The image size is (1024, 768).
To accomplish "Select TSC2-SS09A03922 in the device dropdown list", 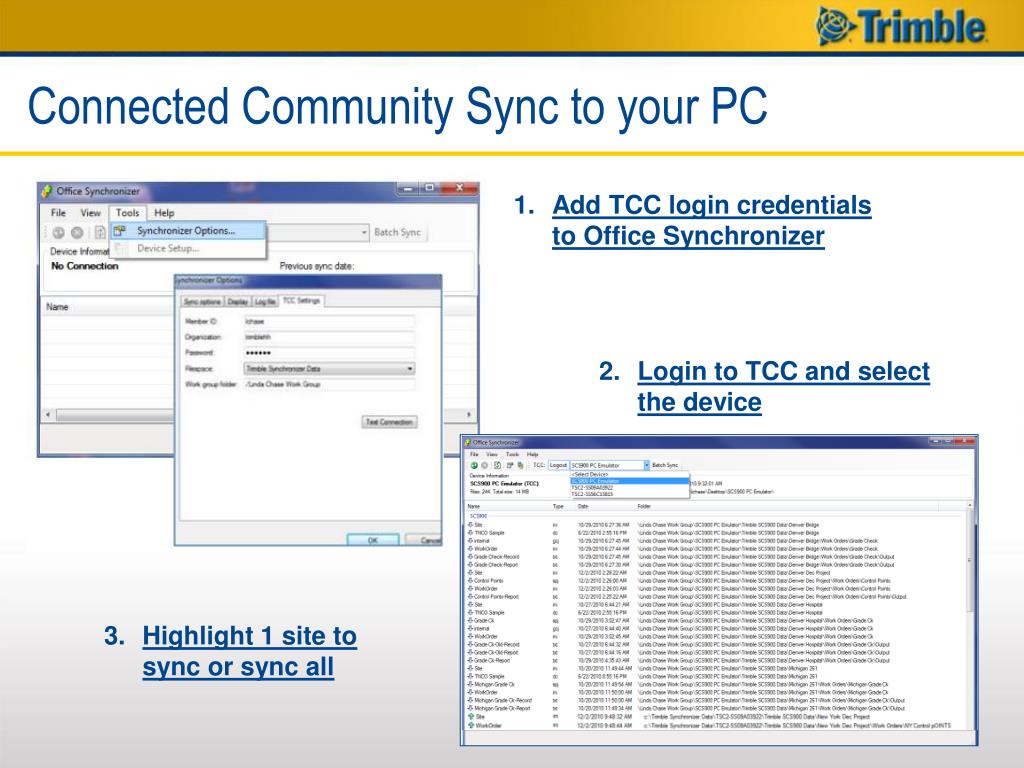I will coord(630,487).
